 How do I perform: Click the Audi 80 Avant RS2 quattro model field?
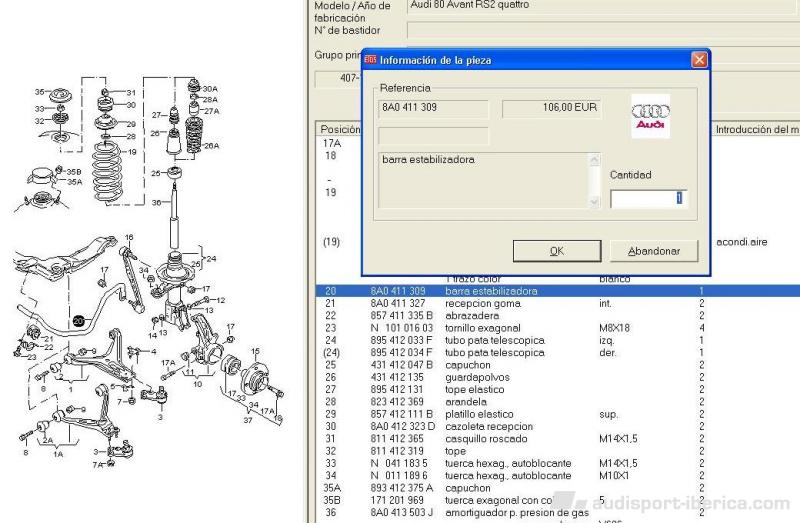coord(602,6)
